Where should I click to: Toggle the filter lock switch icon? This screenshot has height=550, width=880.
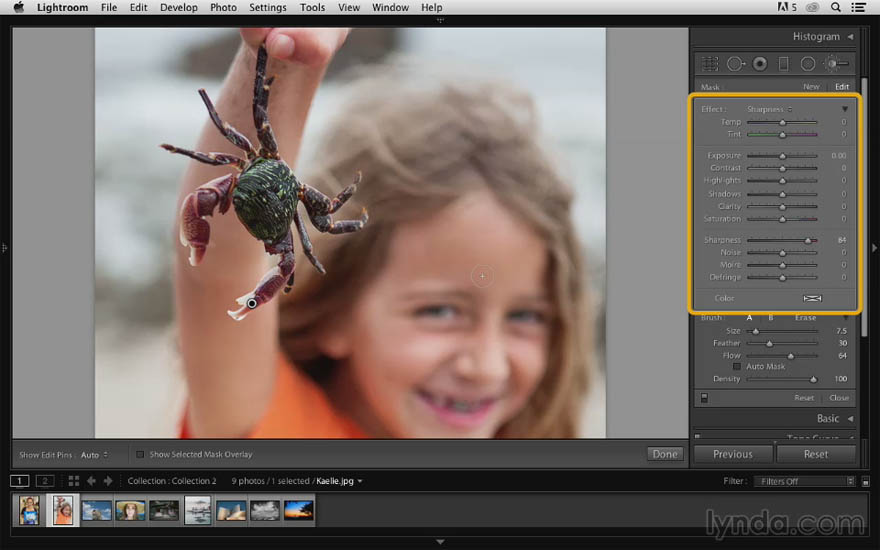coord(865,482)
